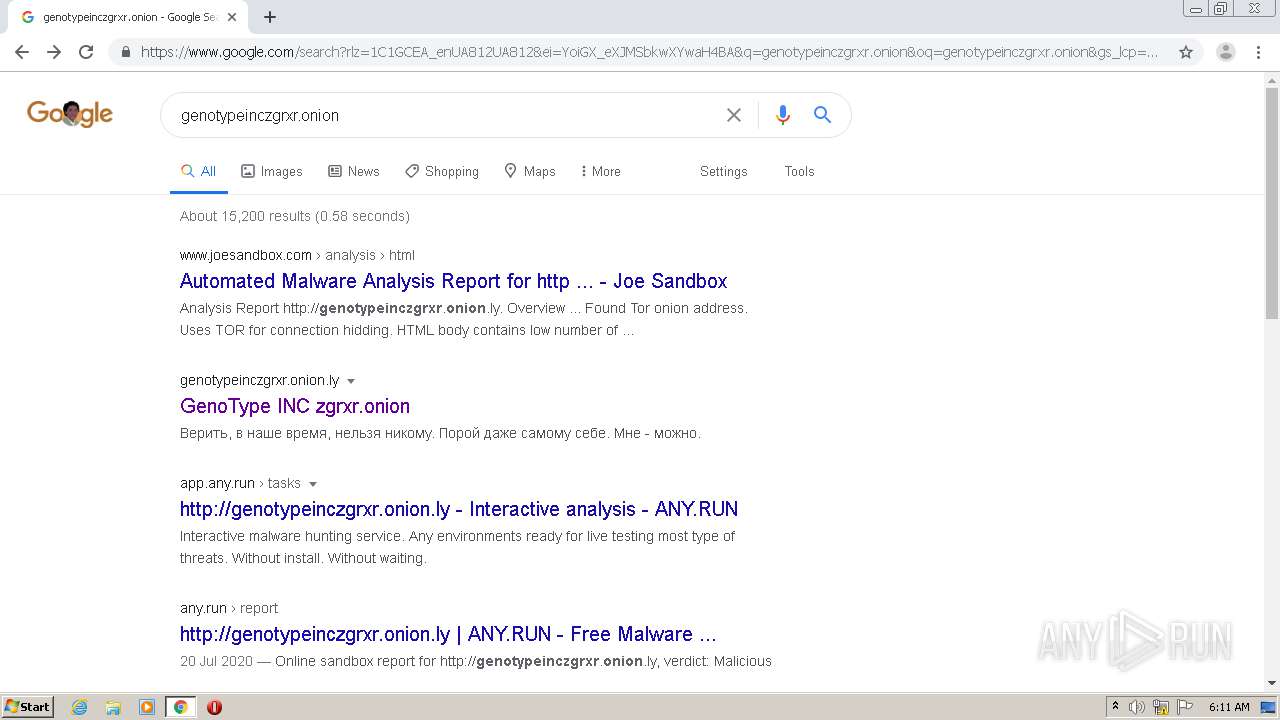Close the Google Search tab
This screenshot has height=720, width=1280.
(232, 17)
